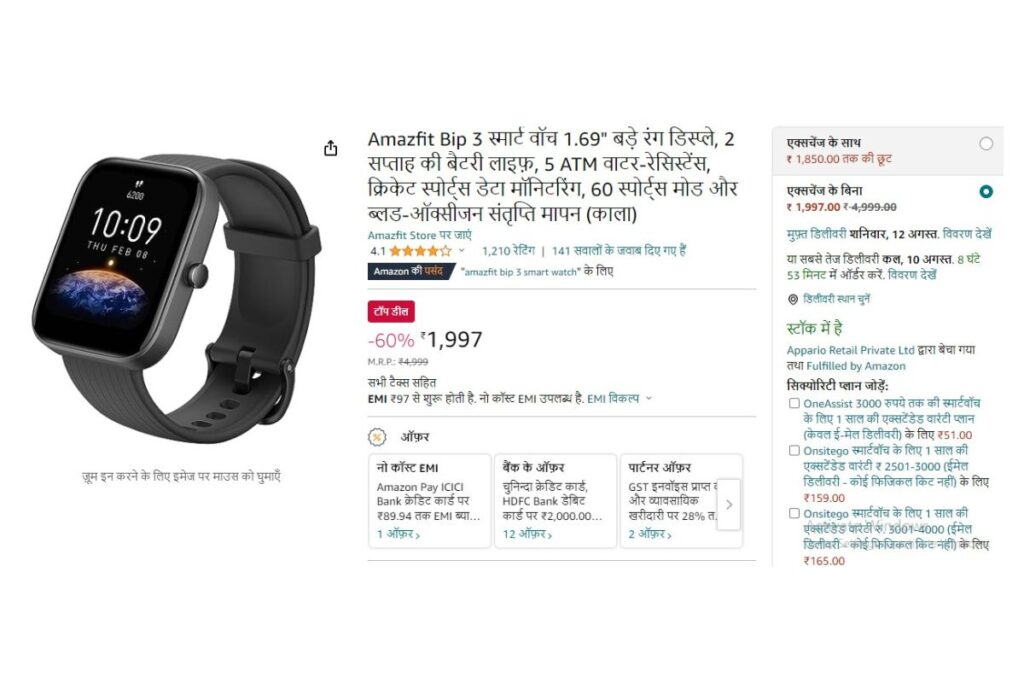Visit the Amazfit Store link
The height and width of the screenshot is (683, 1024).
[x=419, y=235]
